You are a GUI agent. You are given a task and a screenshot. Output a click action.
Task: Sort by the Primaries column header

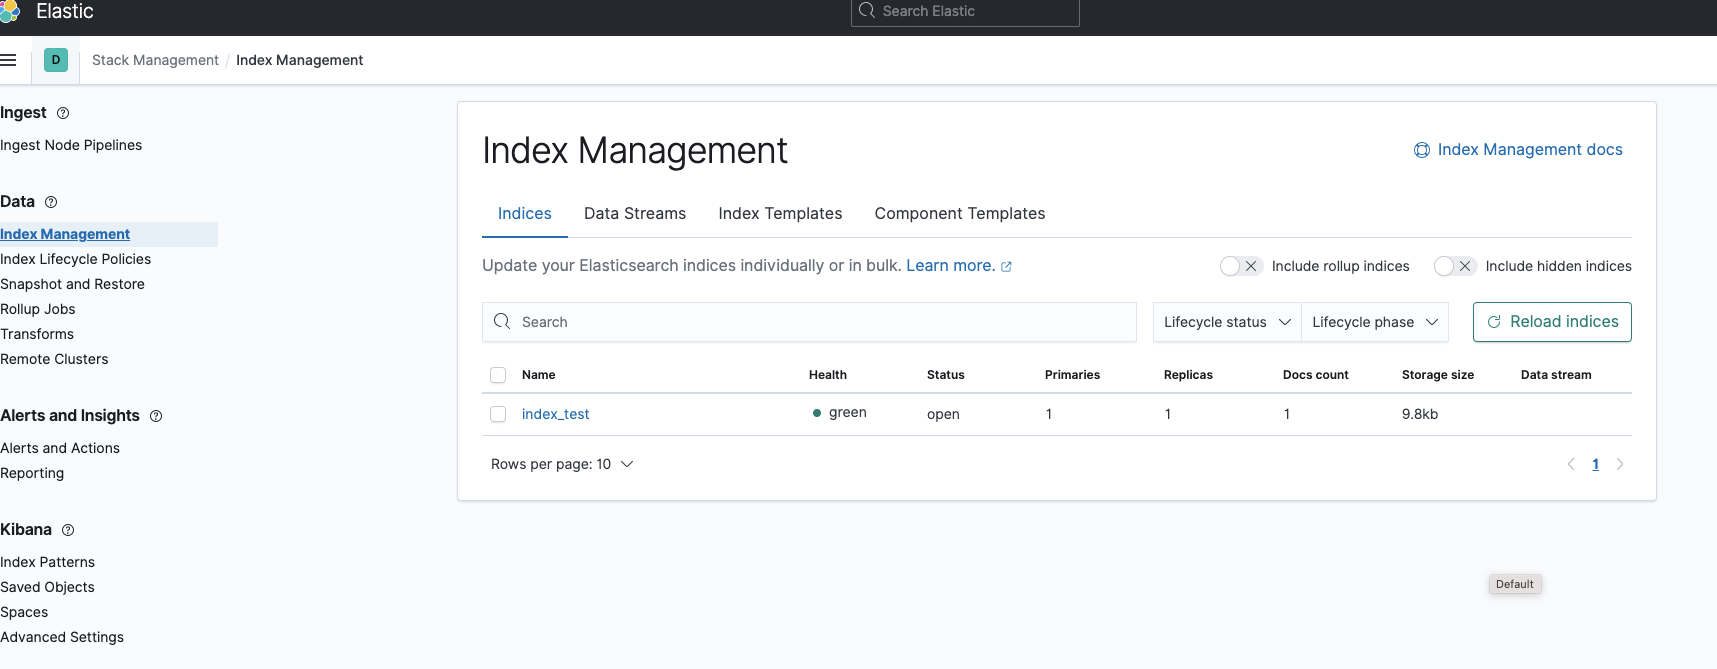tap(1072, 375)
